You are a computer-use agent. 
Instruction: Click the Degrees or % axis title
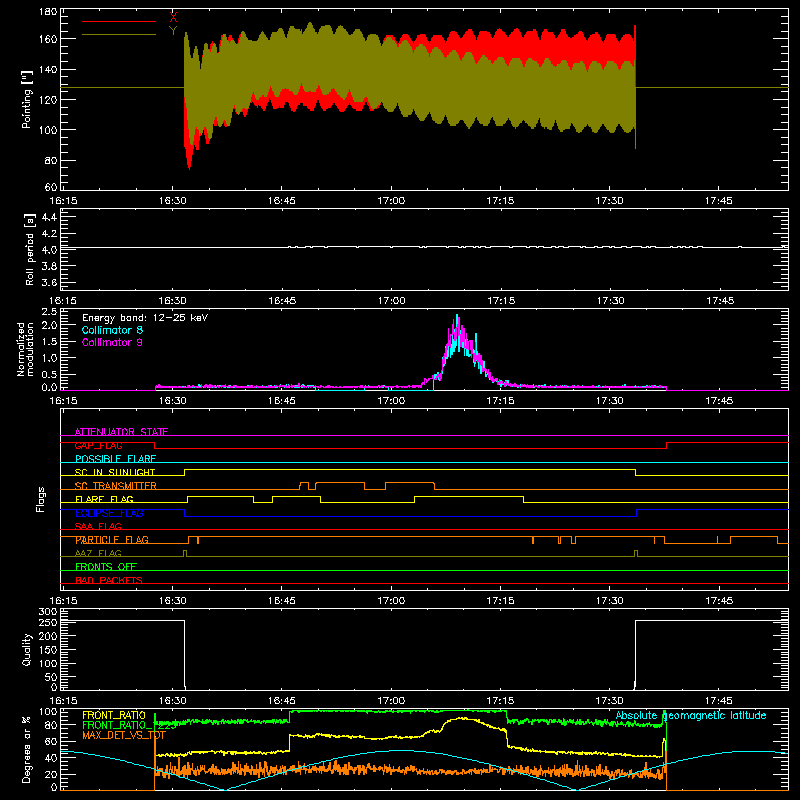click(27, 750)
